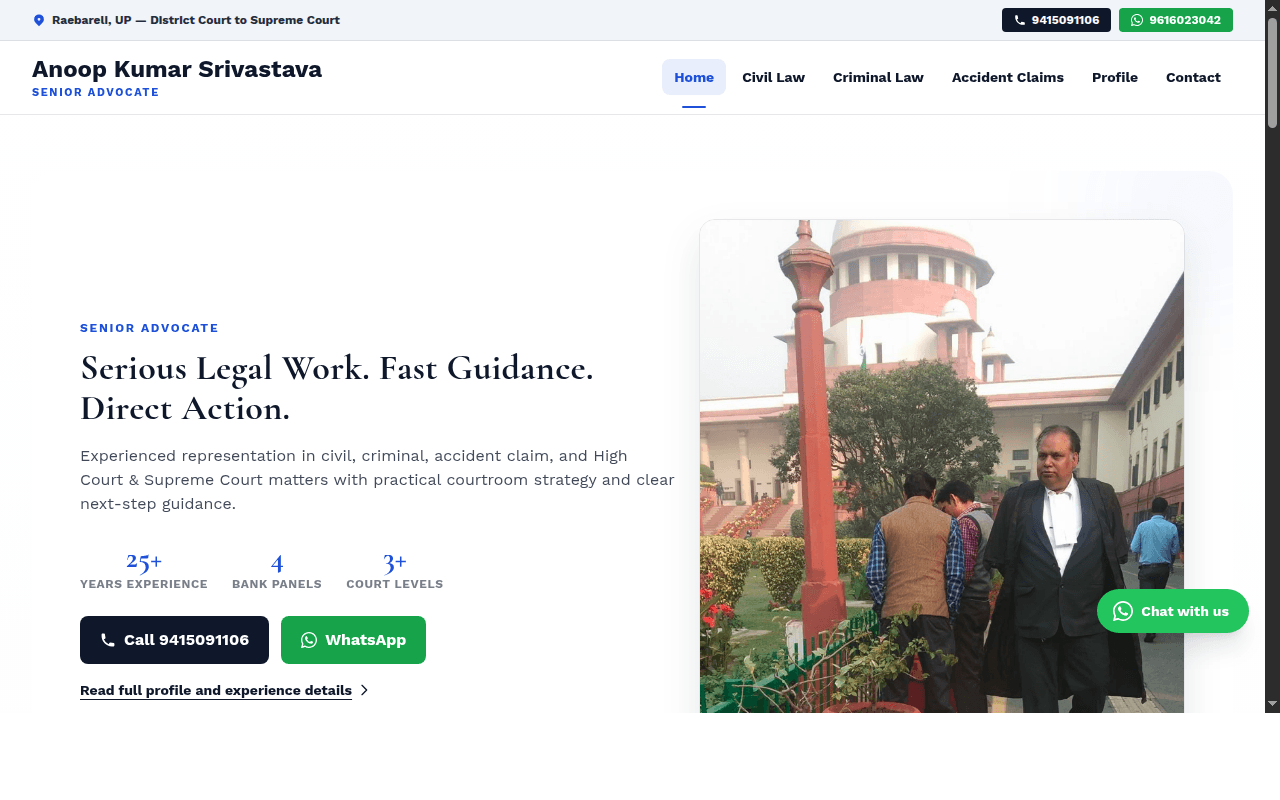The image size is (1280, 800).
Task: Return to the Home tab
Action: pos(694,77)
